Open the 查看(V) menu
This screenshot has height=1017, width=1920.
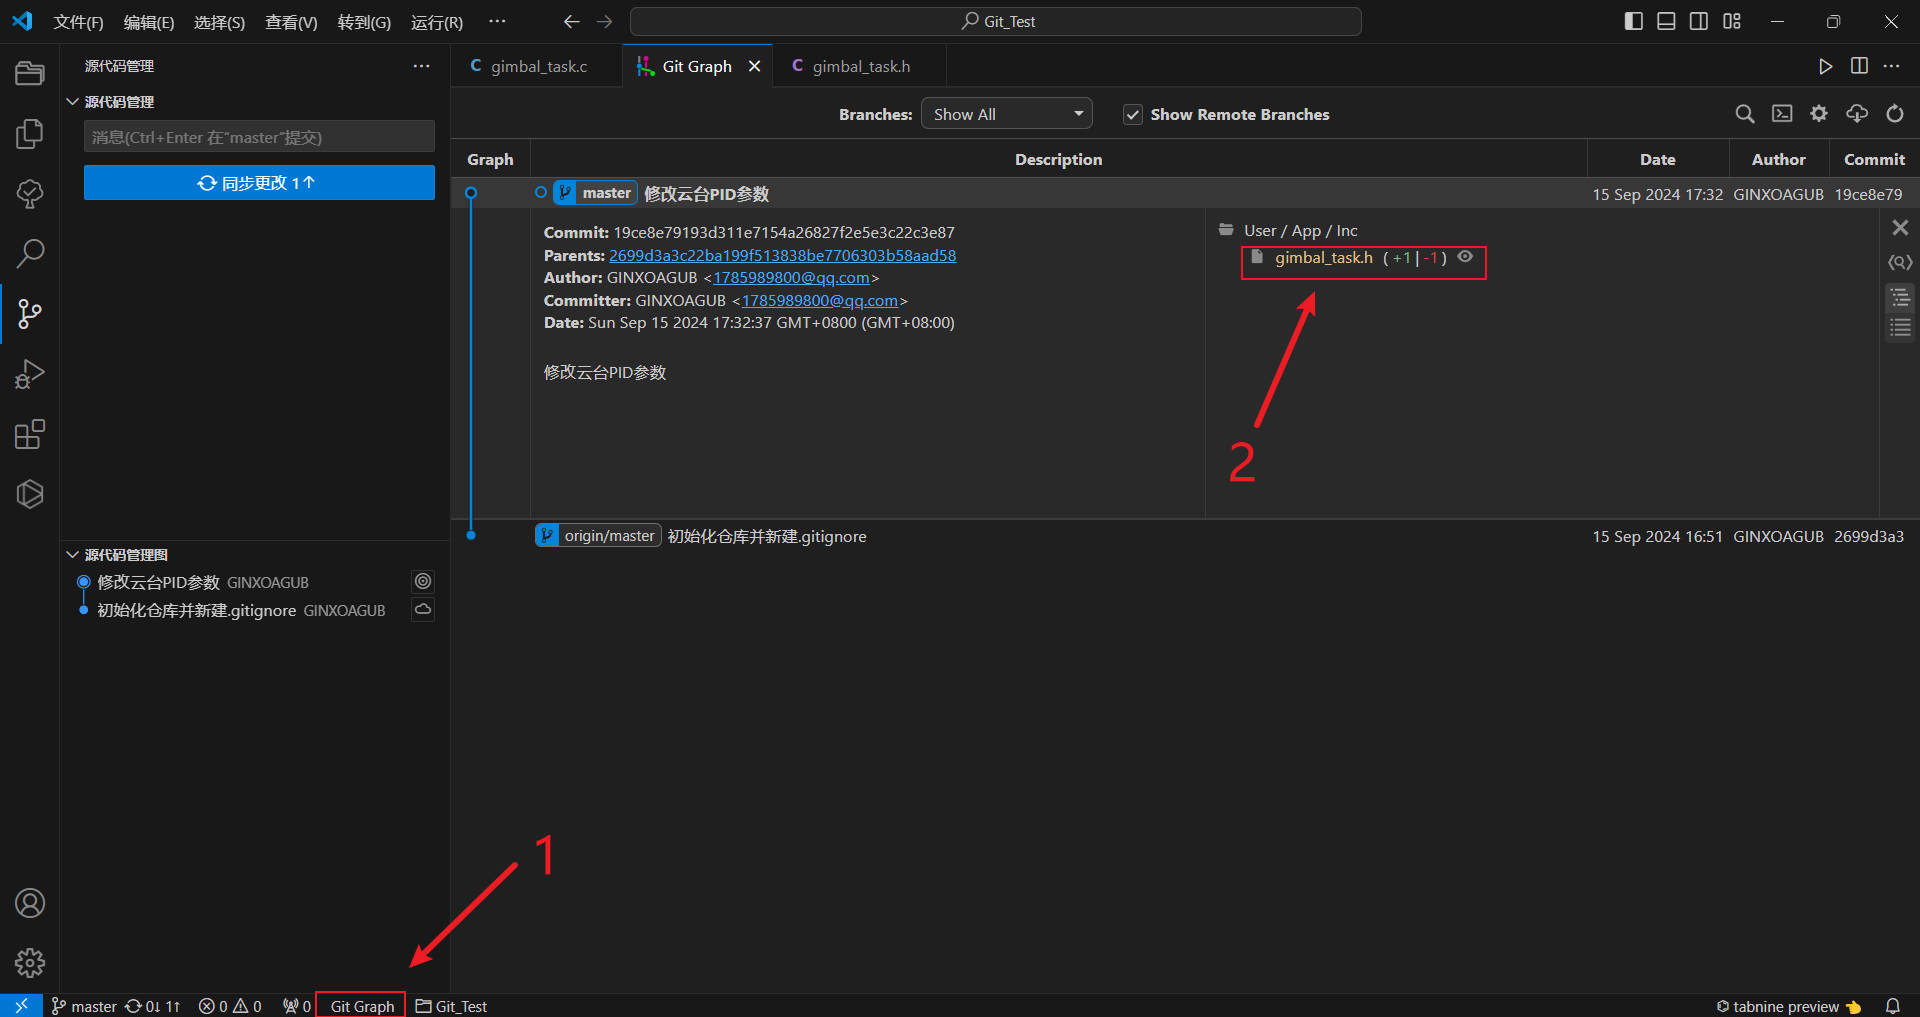(290, 22)
